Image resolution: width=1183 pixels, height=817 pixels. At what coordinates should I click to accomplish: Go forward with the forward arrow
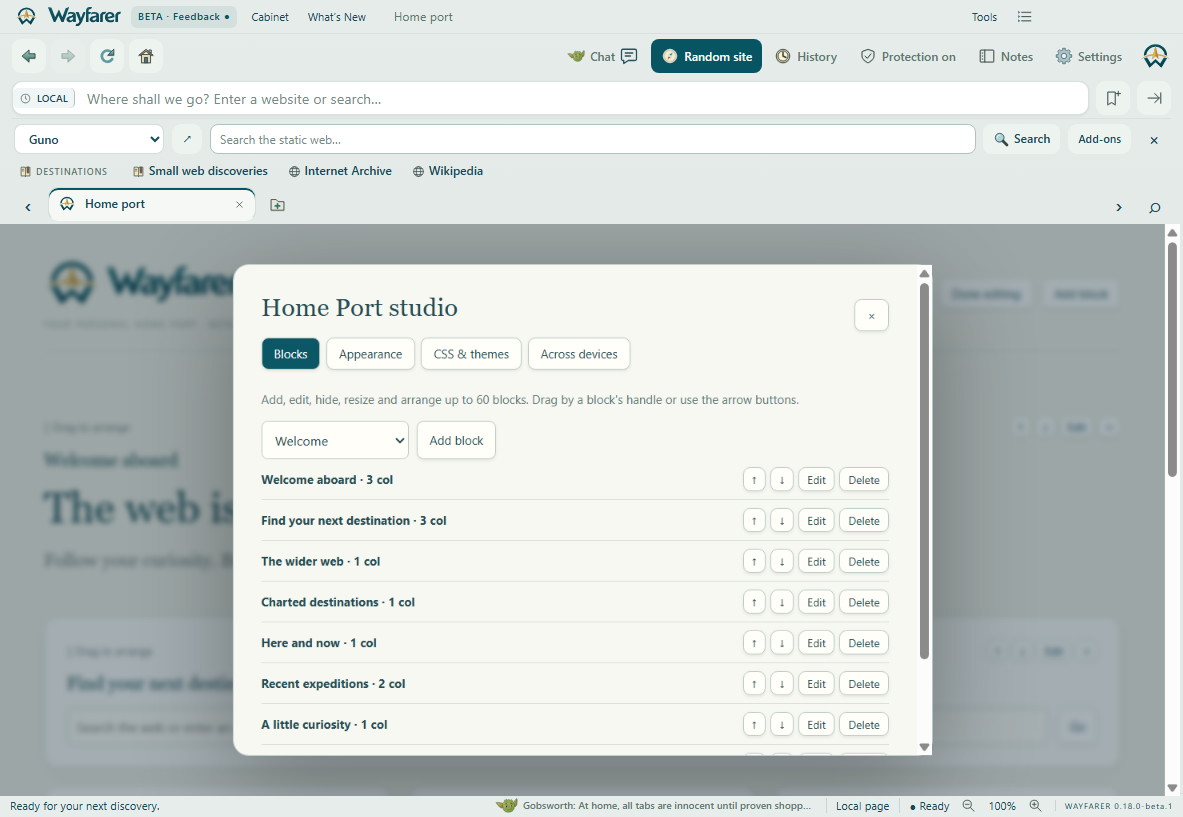point(68,56)
